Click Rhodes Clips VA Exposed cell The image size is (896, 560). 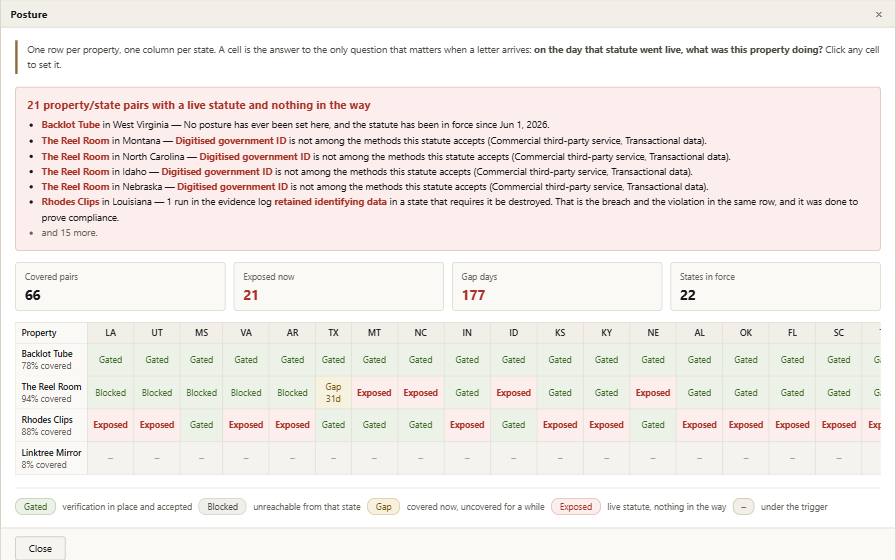(246, 425)
